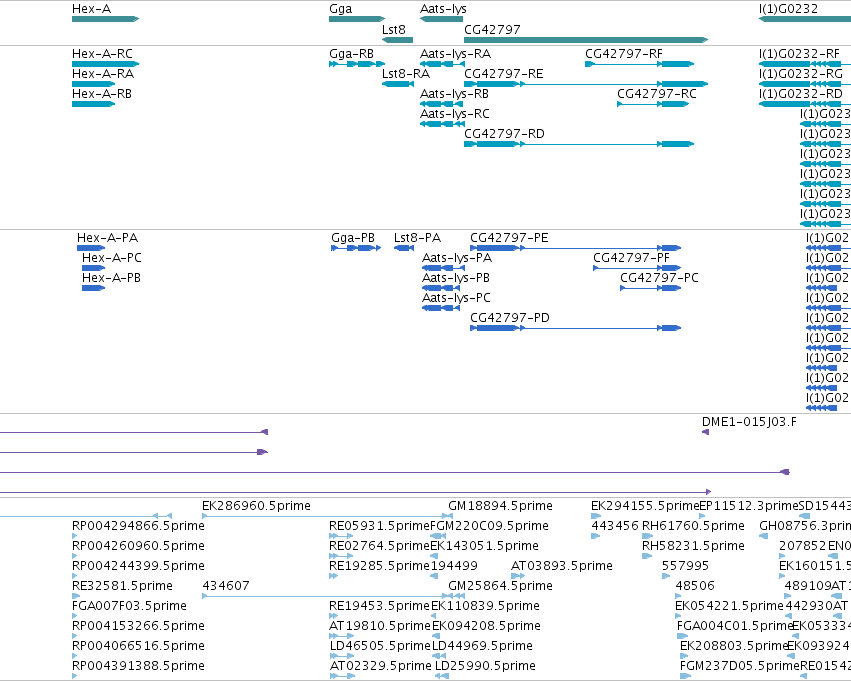Viewport: 851px width, 681px height.
Task: Click EST RP004391388.5prime
Action: click(x=75, y=676)
